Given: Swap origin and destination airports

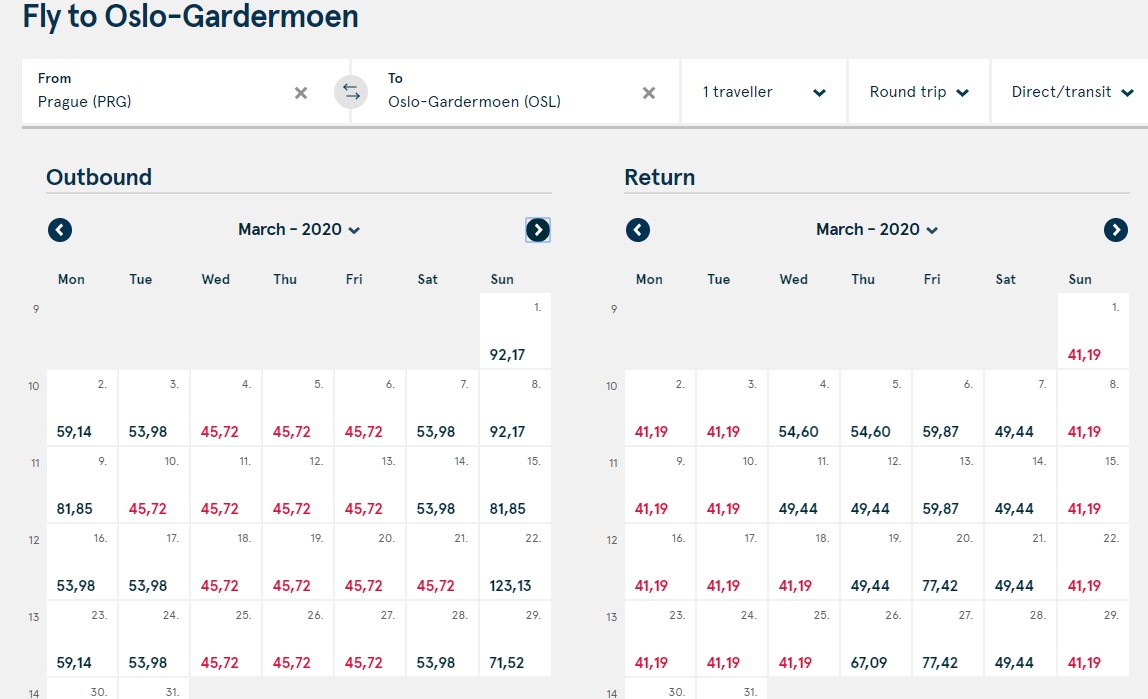Looking at the screenshot, I should point(351,92).
